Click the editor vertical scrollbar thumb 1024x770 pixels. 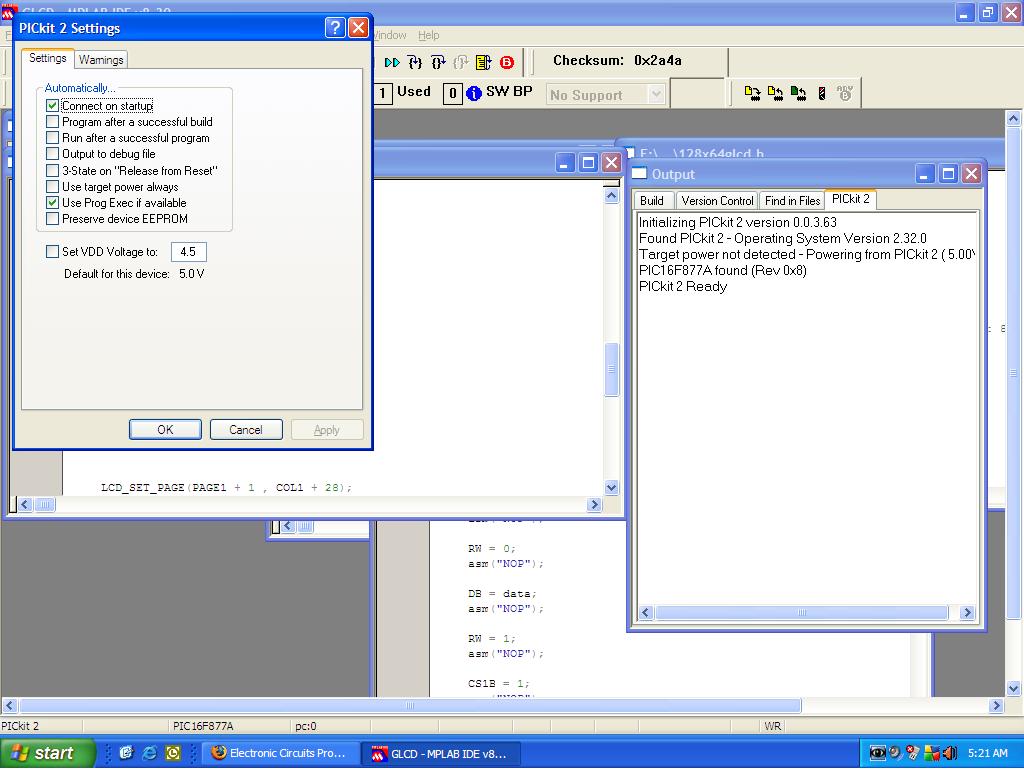611,370
